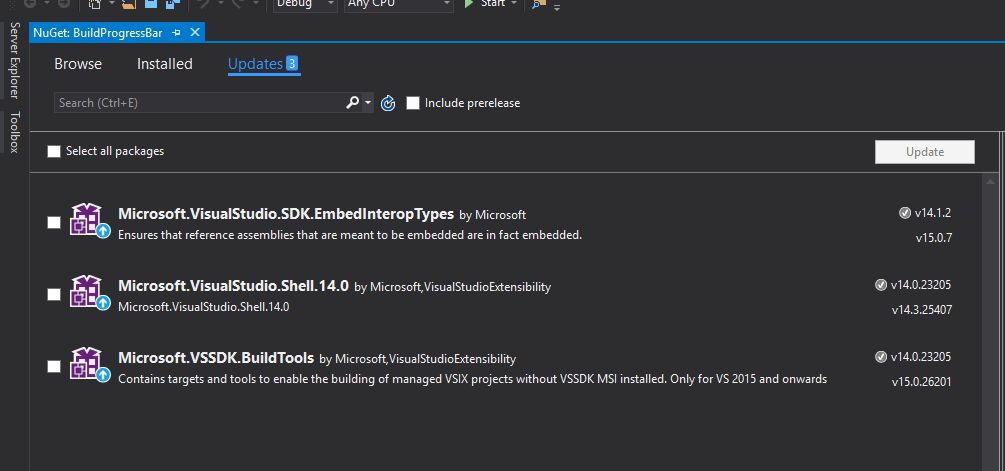Enable Include prerelease checkbox
This screenshot has height=471, width=1005.
413,103
